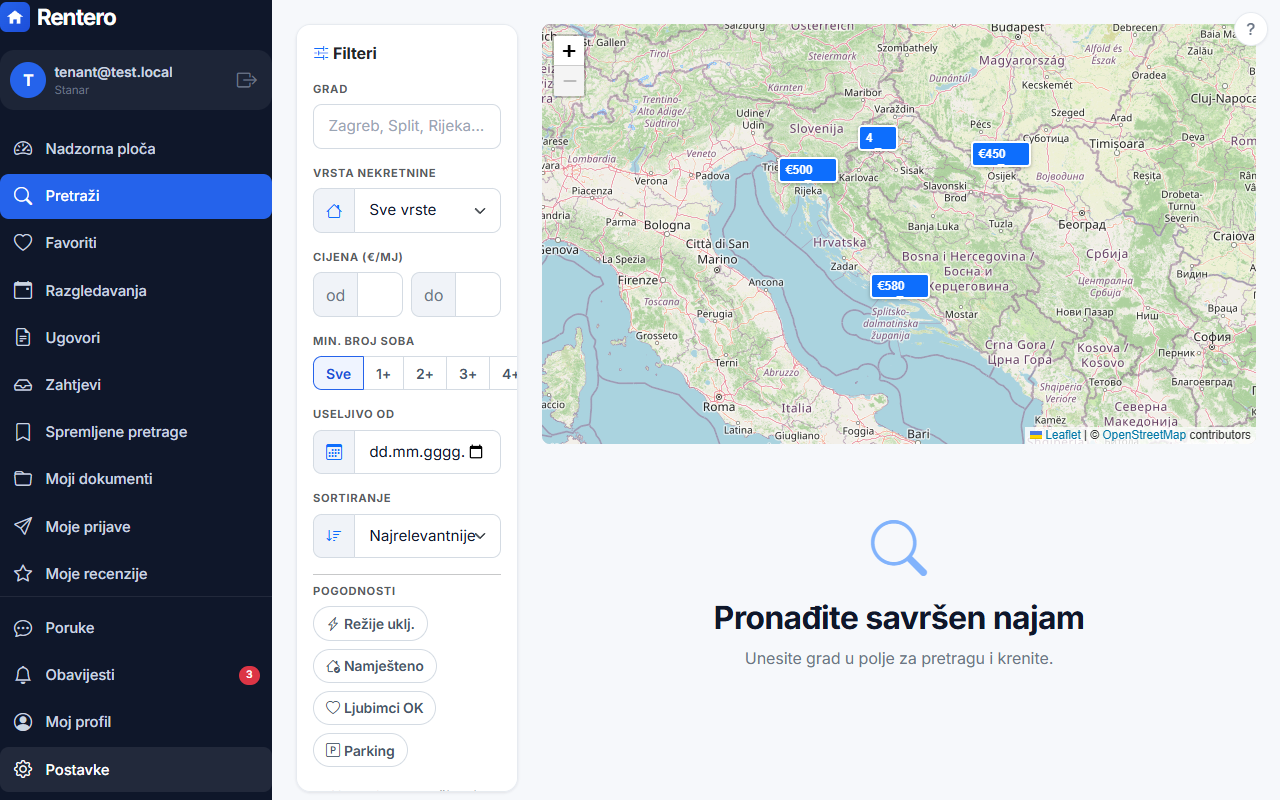Click the tenant@test.local account name

point(113,72)
